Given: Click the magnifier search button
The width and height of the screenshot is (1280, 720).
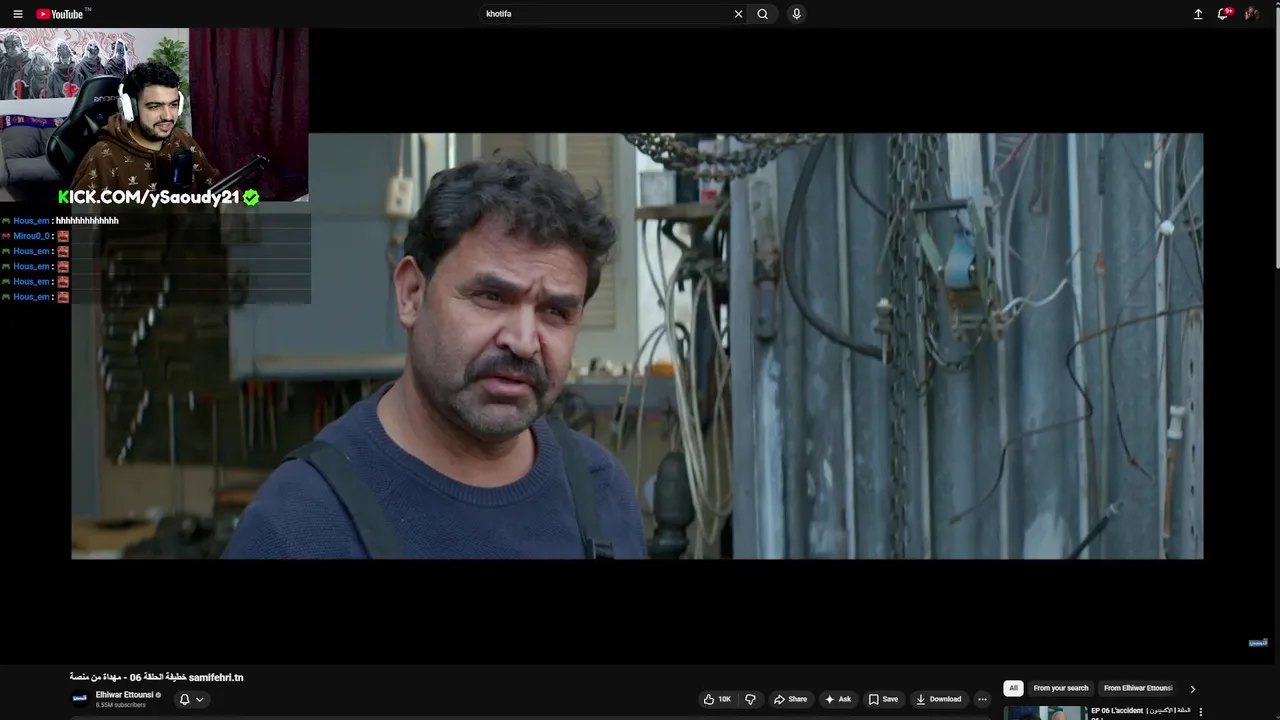Looking at the screenshot, I should click(763, 14).
